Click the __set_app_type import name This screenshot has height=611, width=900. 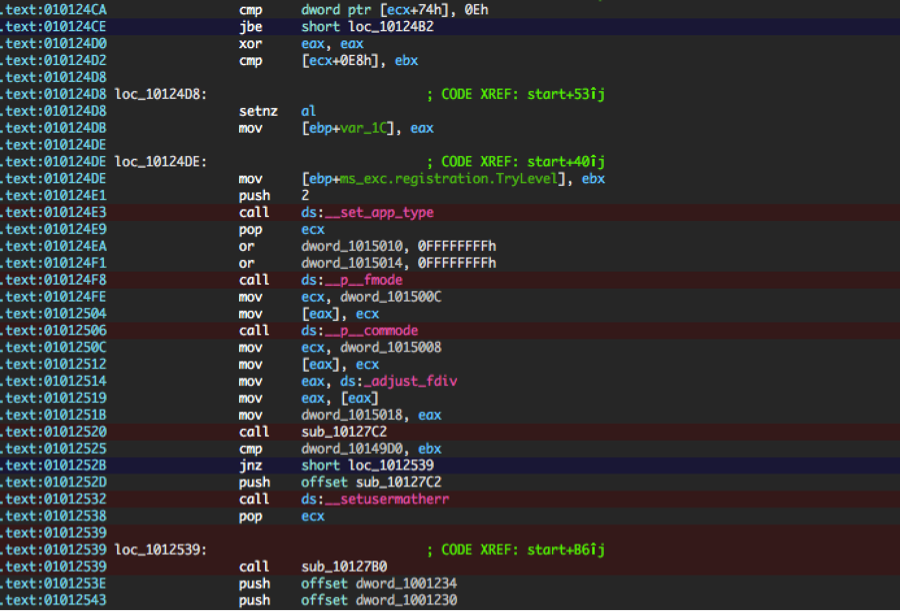coord(379,212)
